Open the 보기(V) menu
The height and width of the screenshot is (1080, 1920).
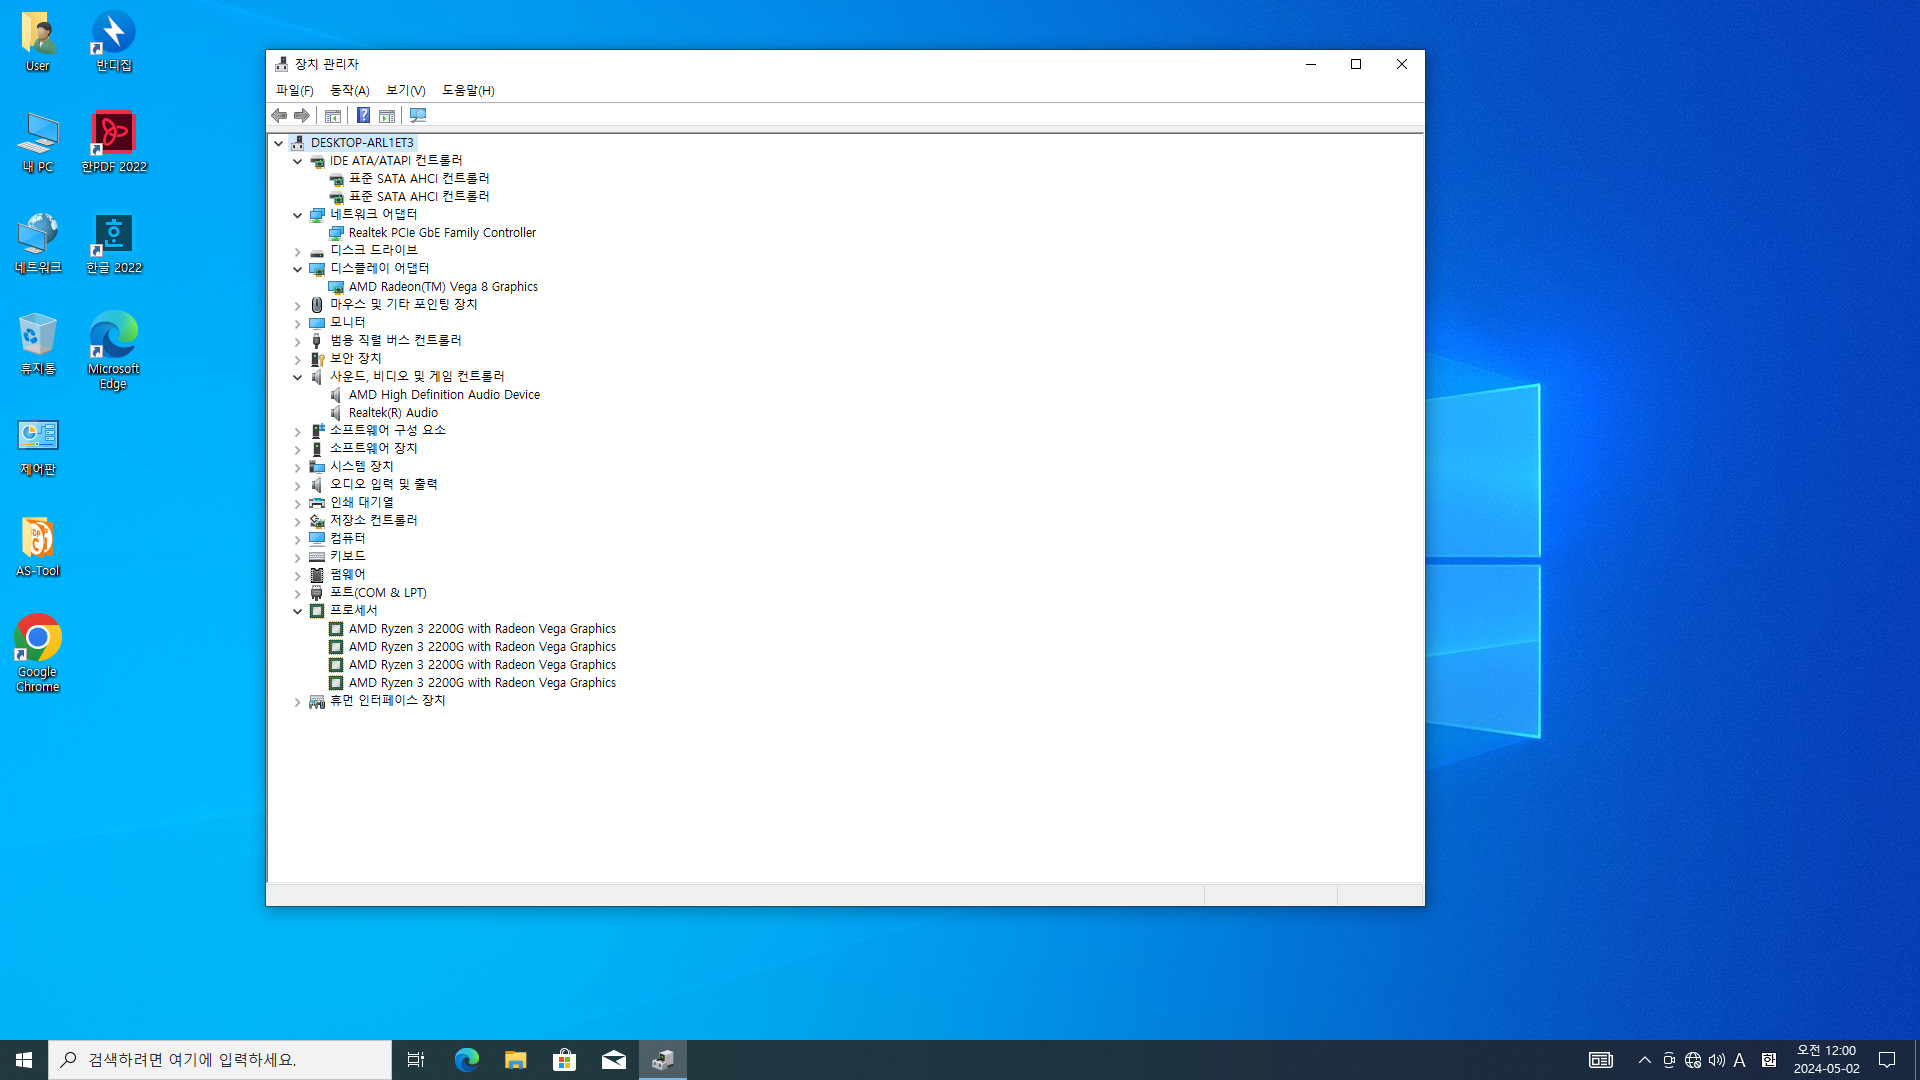[x=406, y=90]
